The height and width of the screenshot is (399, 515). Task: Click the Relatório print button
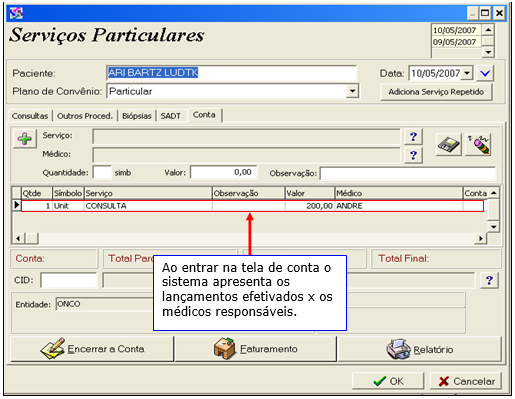(419, 349)
